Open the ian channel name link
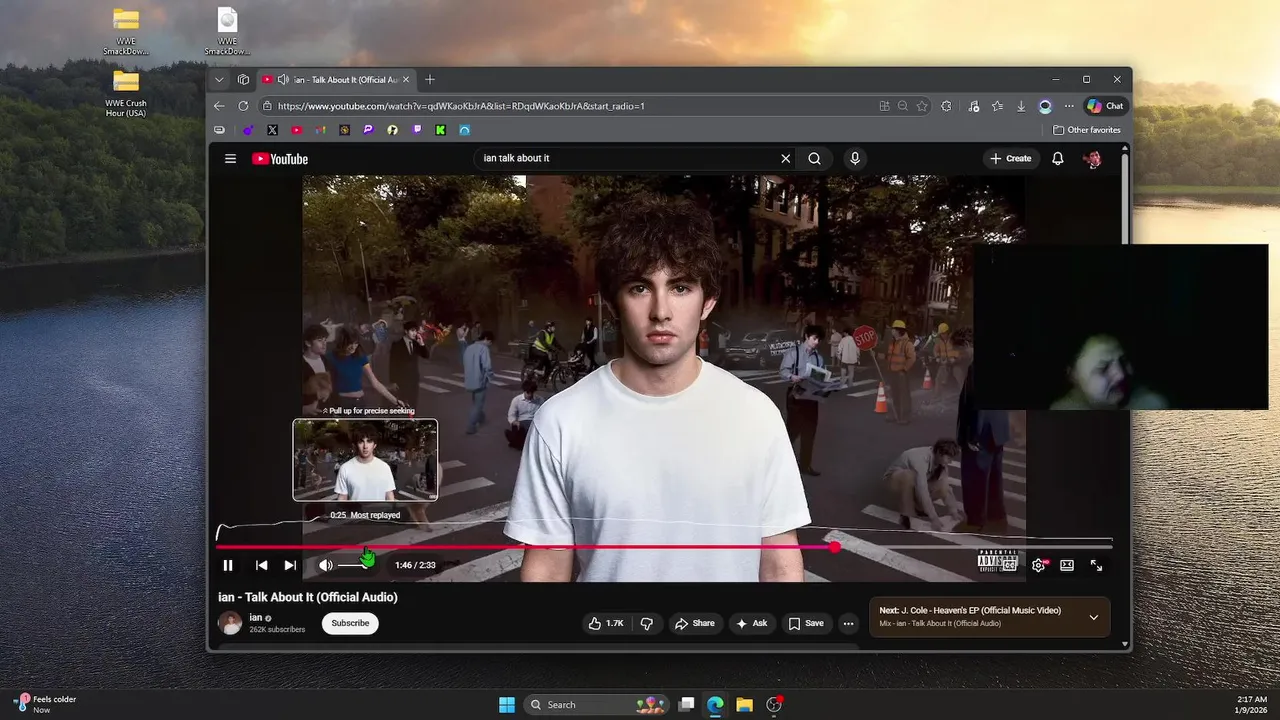 pyautogui.click(x=256, y=617)
